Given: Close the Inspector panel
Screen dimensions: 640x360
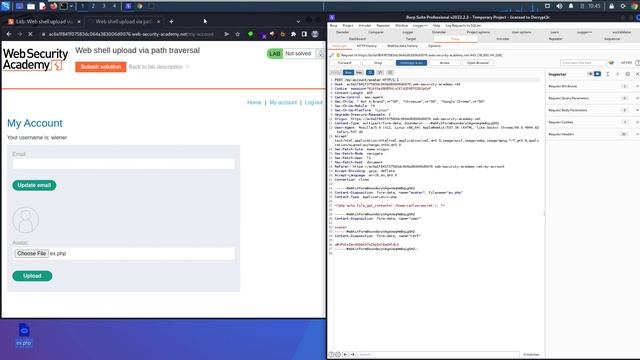Looking at the screenshot, I should point(637,74).
